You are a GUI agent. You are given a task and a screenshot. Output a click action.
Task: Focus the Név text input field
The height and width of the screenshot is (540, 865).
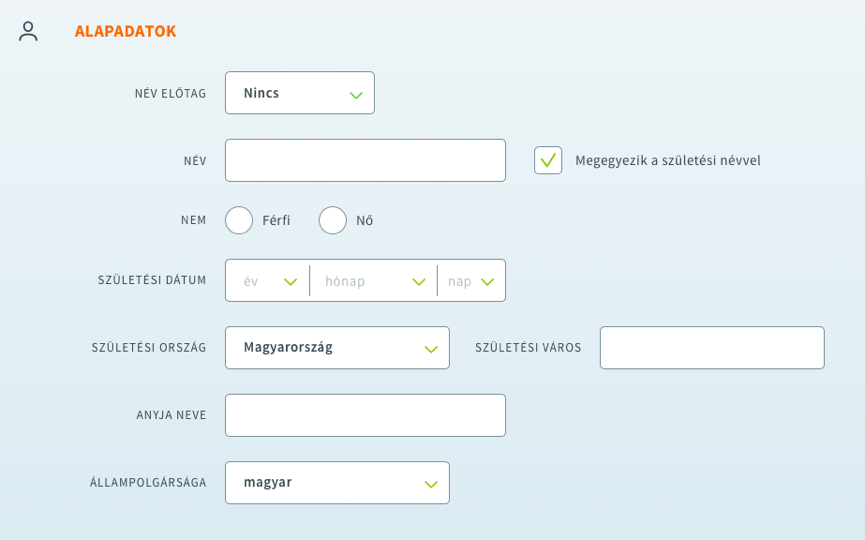[365, 161]
